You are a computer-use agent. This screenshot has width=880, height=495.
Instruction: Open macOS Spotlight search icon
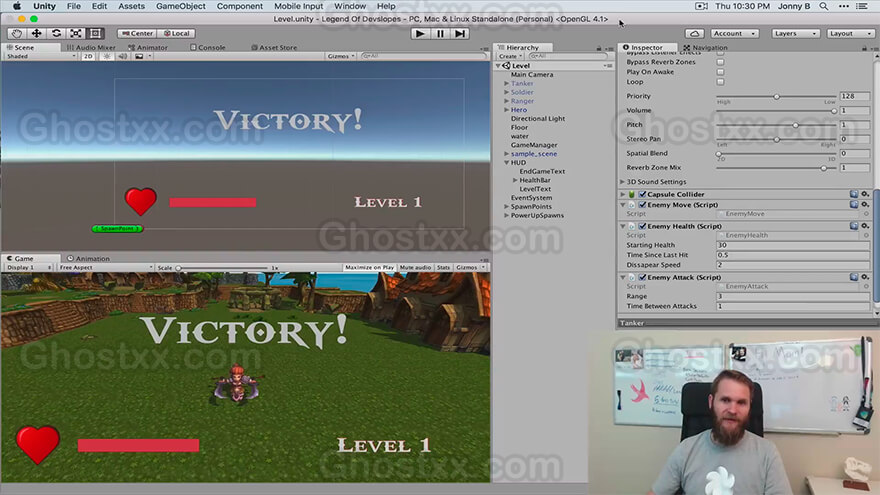tap(823, 6)
